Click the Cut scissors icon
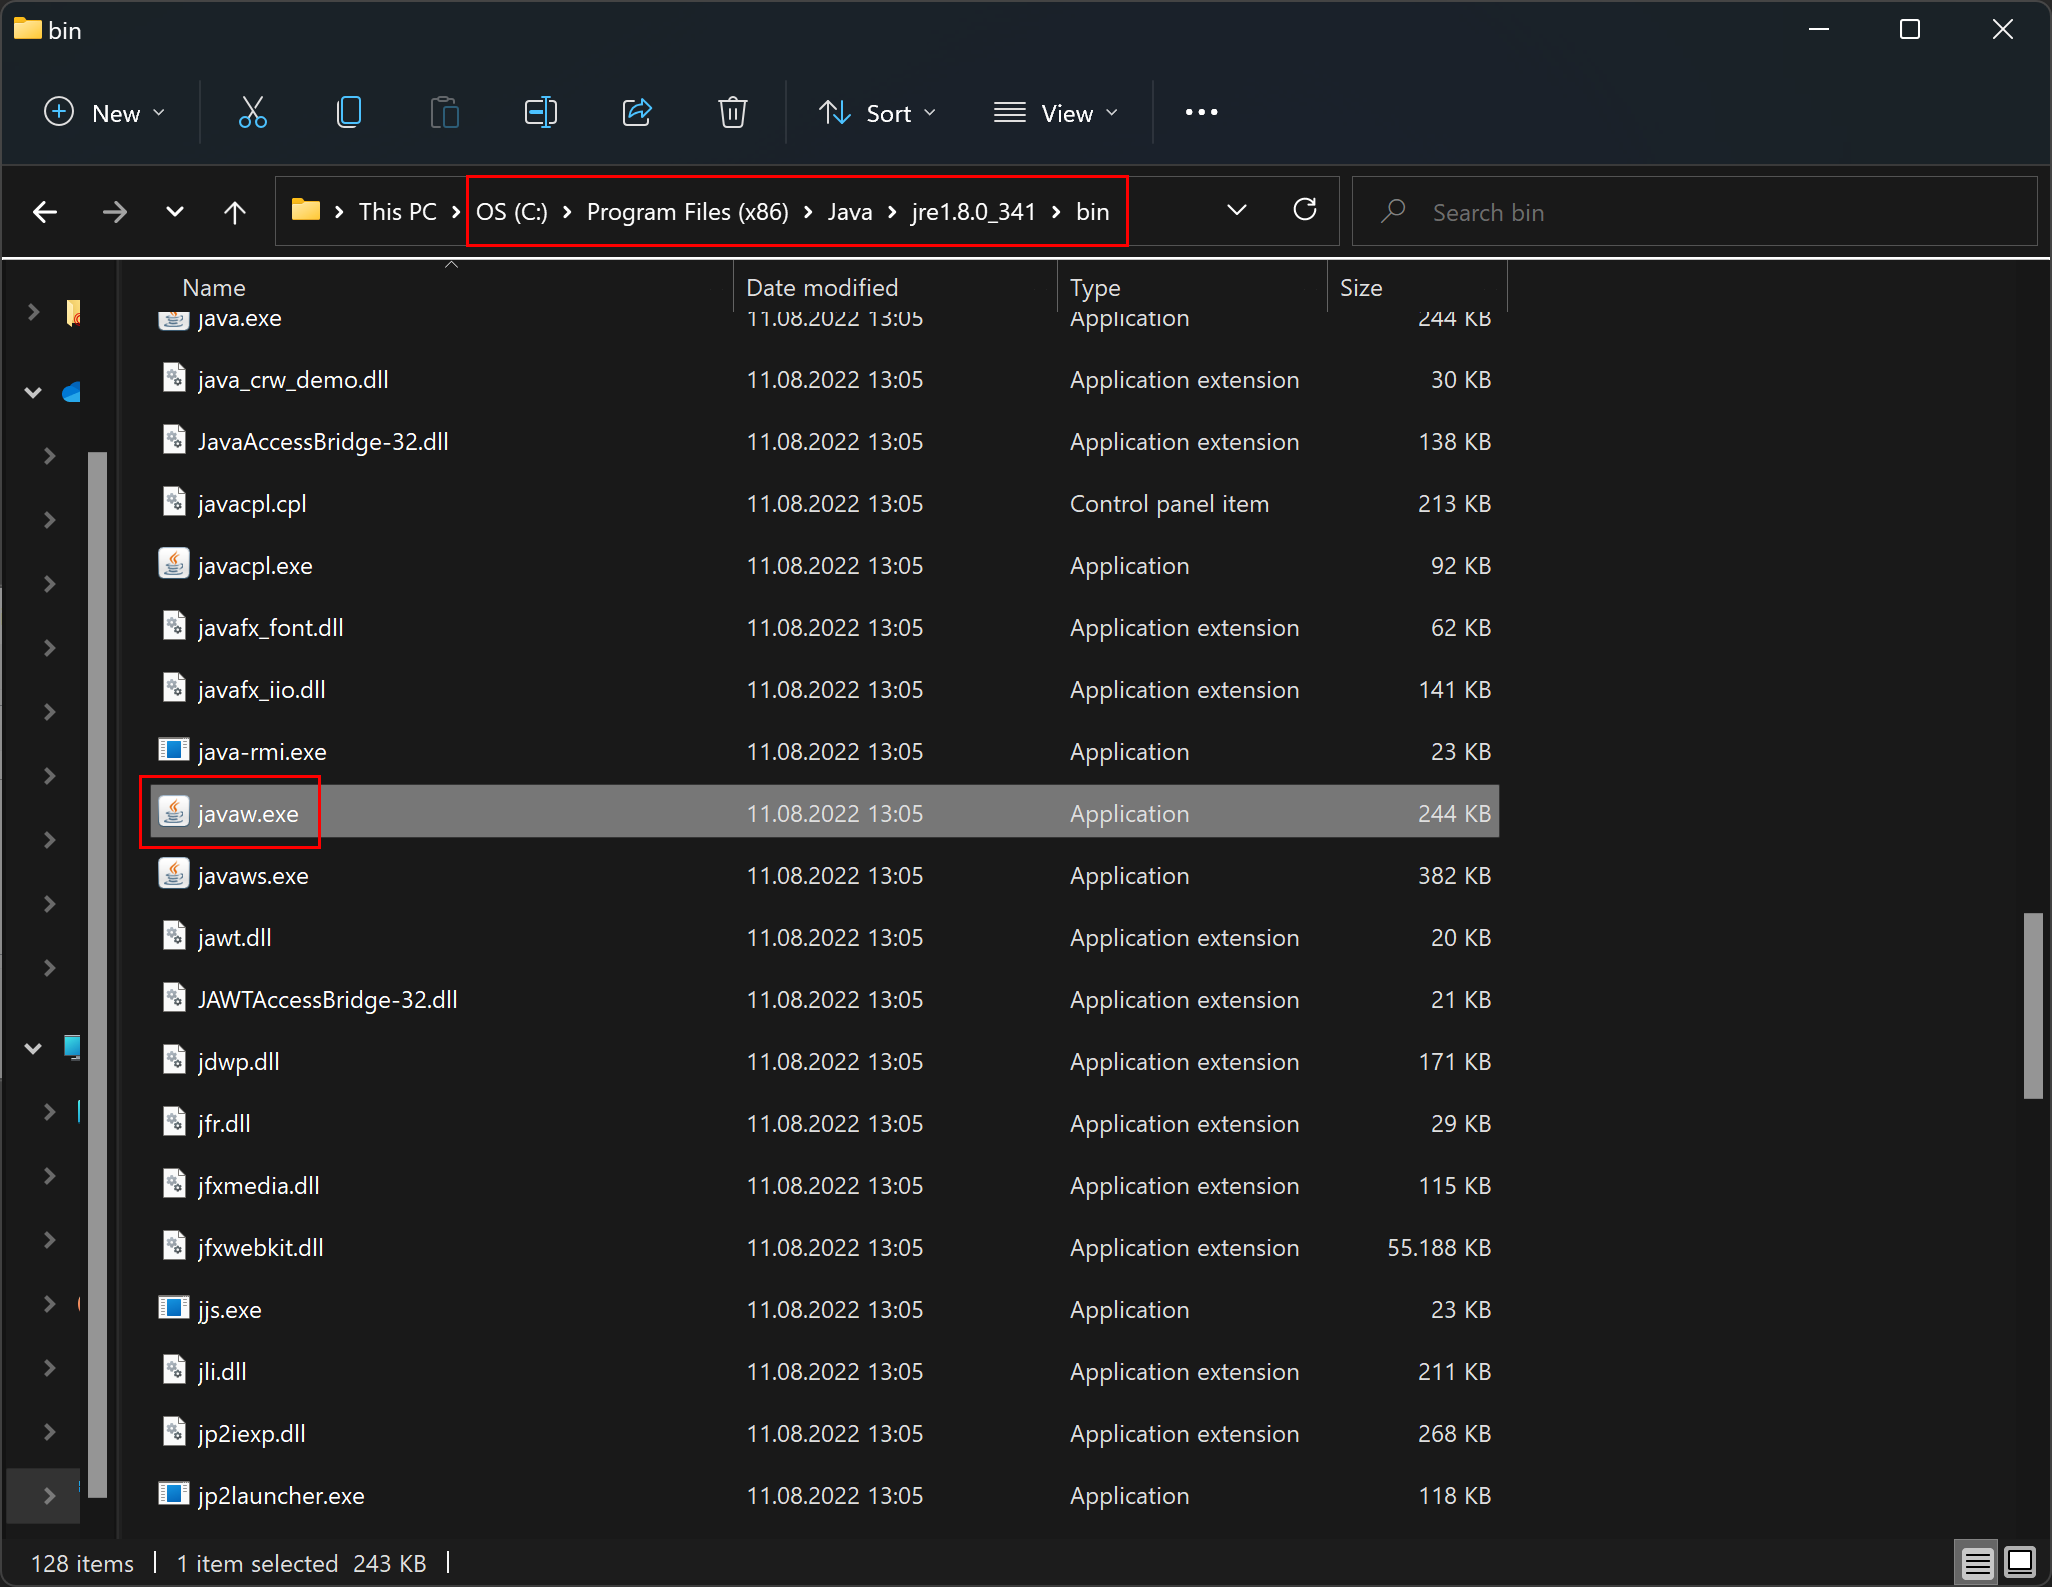Image resolution: width=2052 pixels, height=1587 pixels. 253,112
